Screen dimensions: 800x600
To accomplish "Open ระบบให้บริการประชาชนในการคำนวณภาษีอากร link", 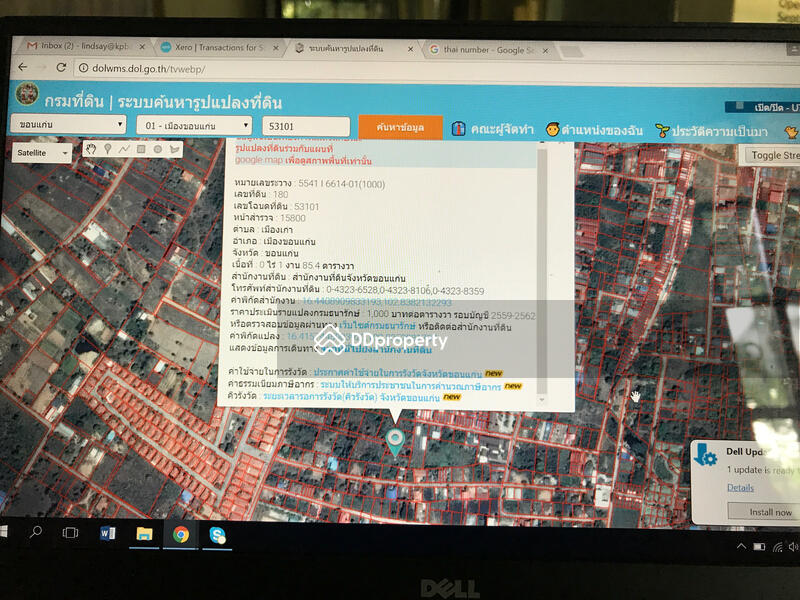I will [x=411, y=385].
